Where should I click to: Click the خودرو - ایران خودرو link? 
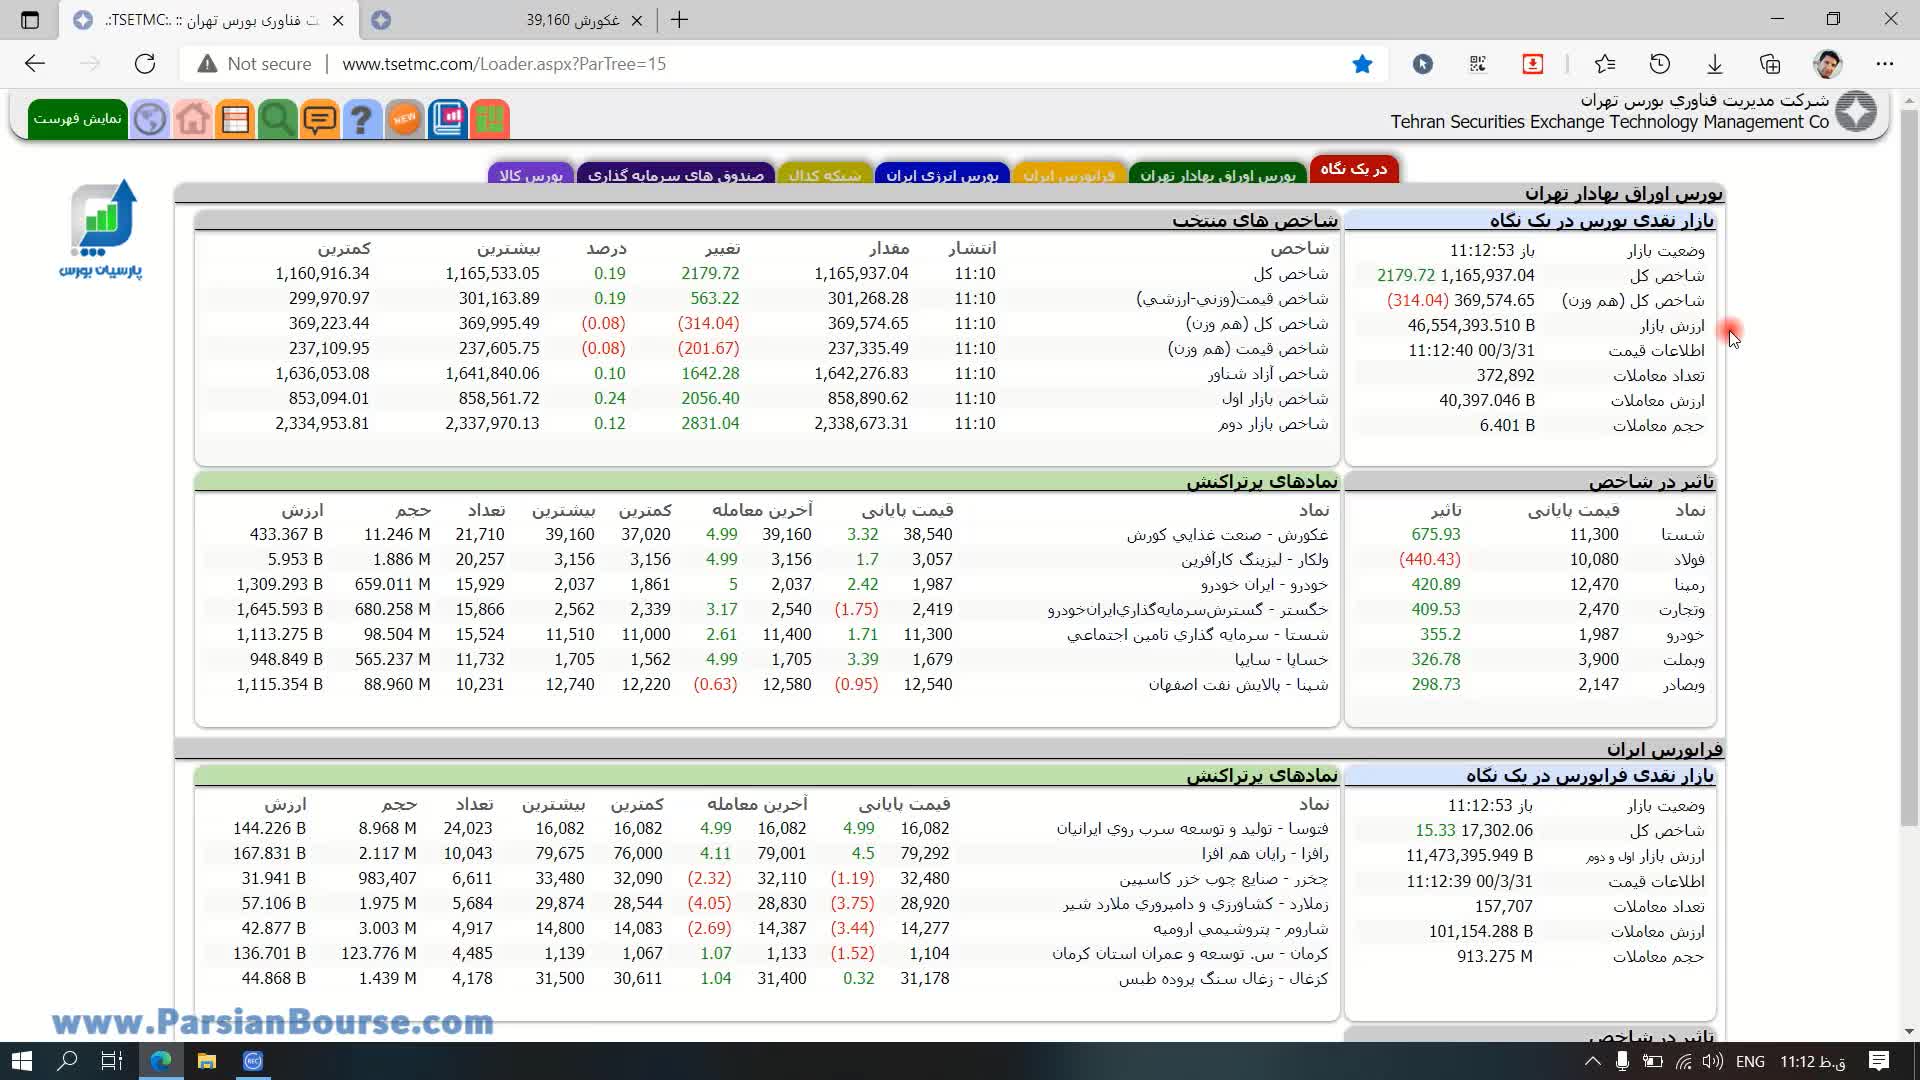(x=1264, y=585)
